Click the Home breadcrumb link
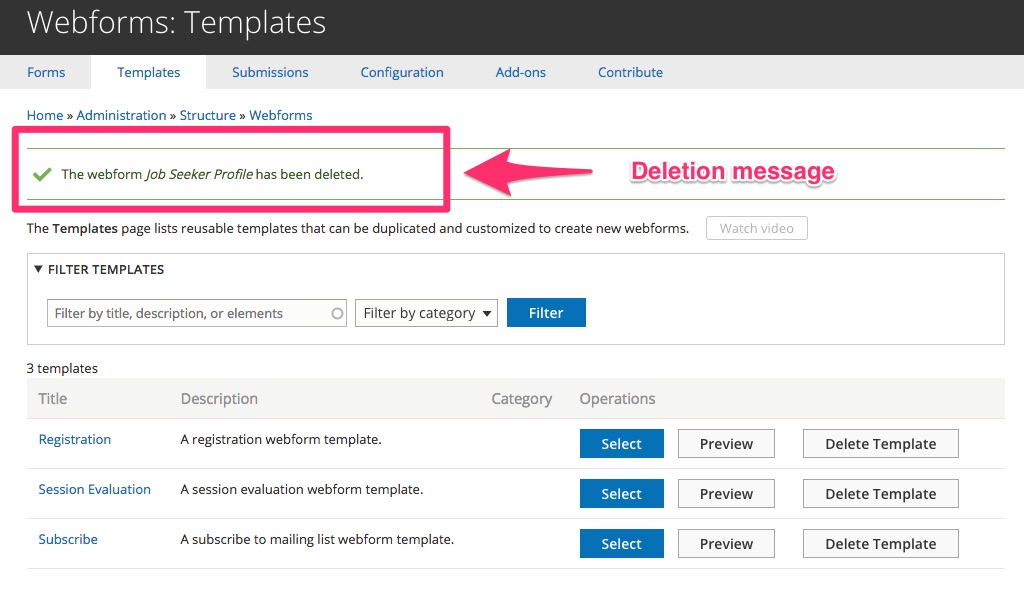Screen dimensions: 1024x615 tap(45, 116)
